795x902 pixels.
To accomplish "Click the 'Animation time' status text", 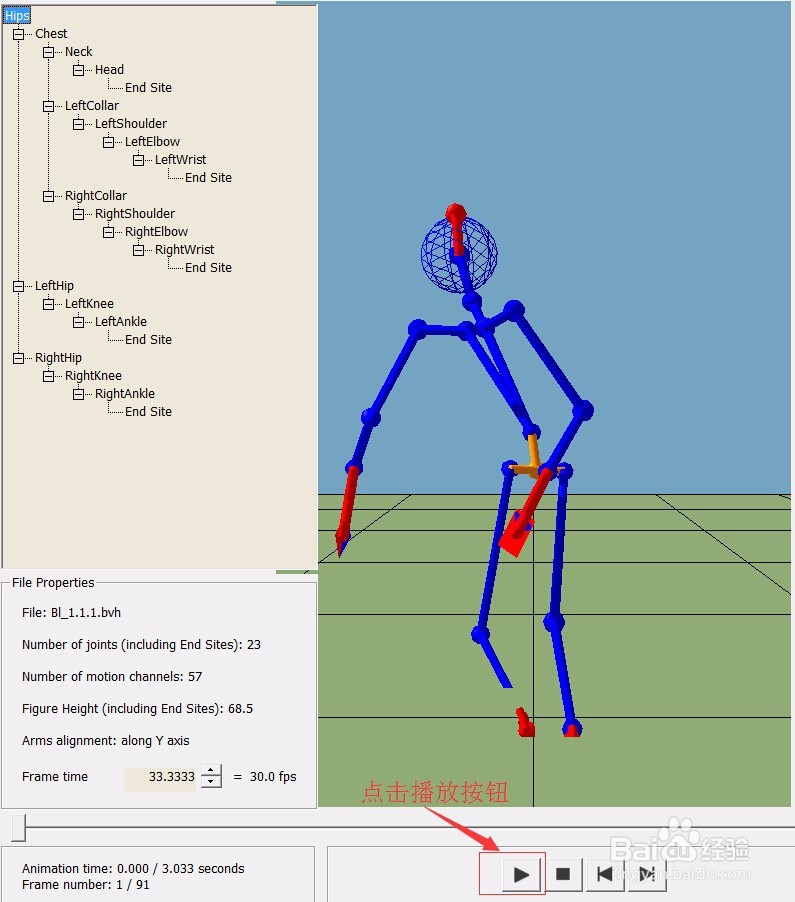I will click(133, 869).
